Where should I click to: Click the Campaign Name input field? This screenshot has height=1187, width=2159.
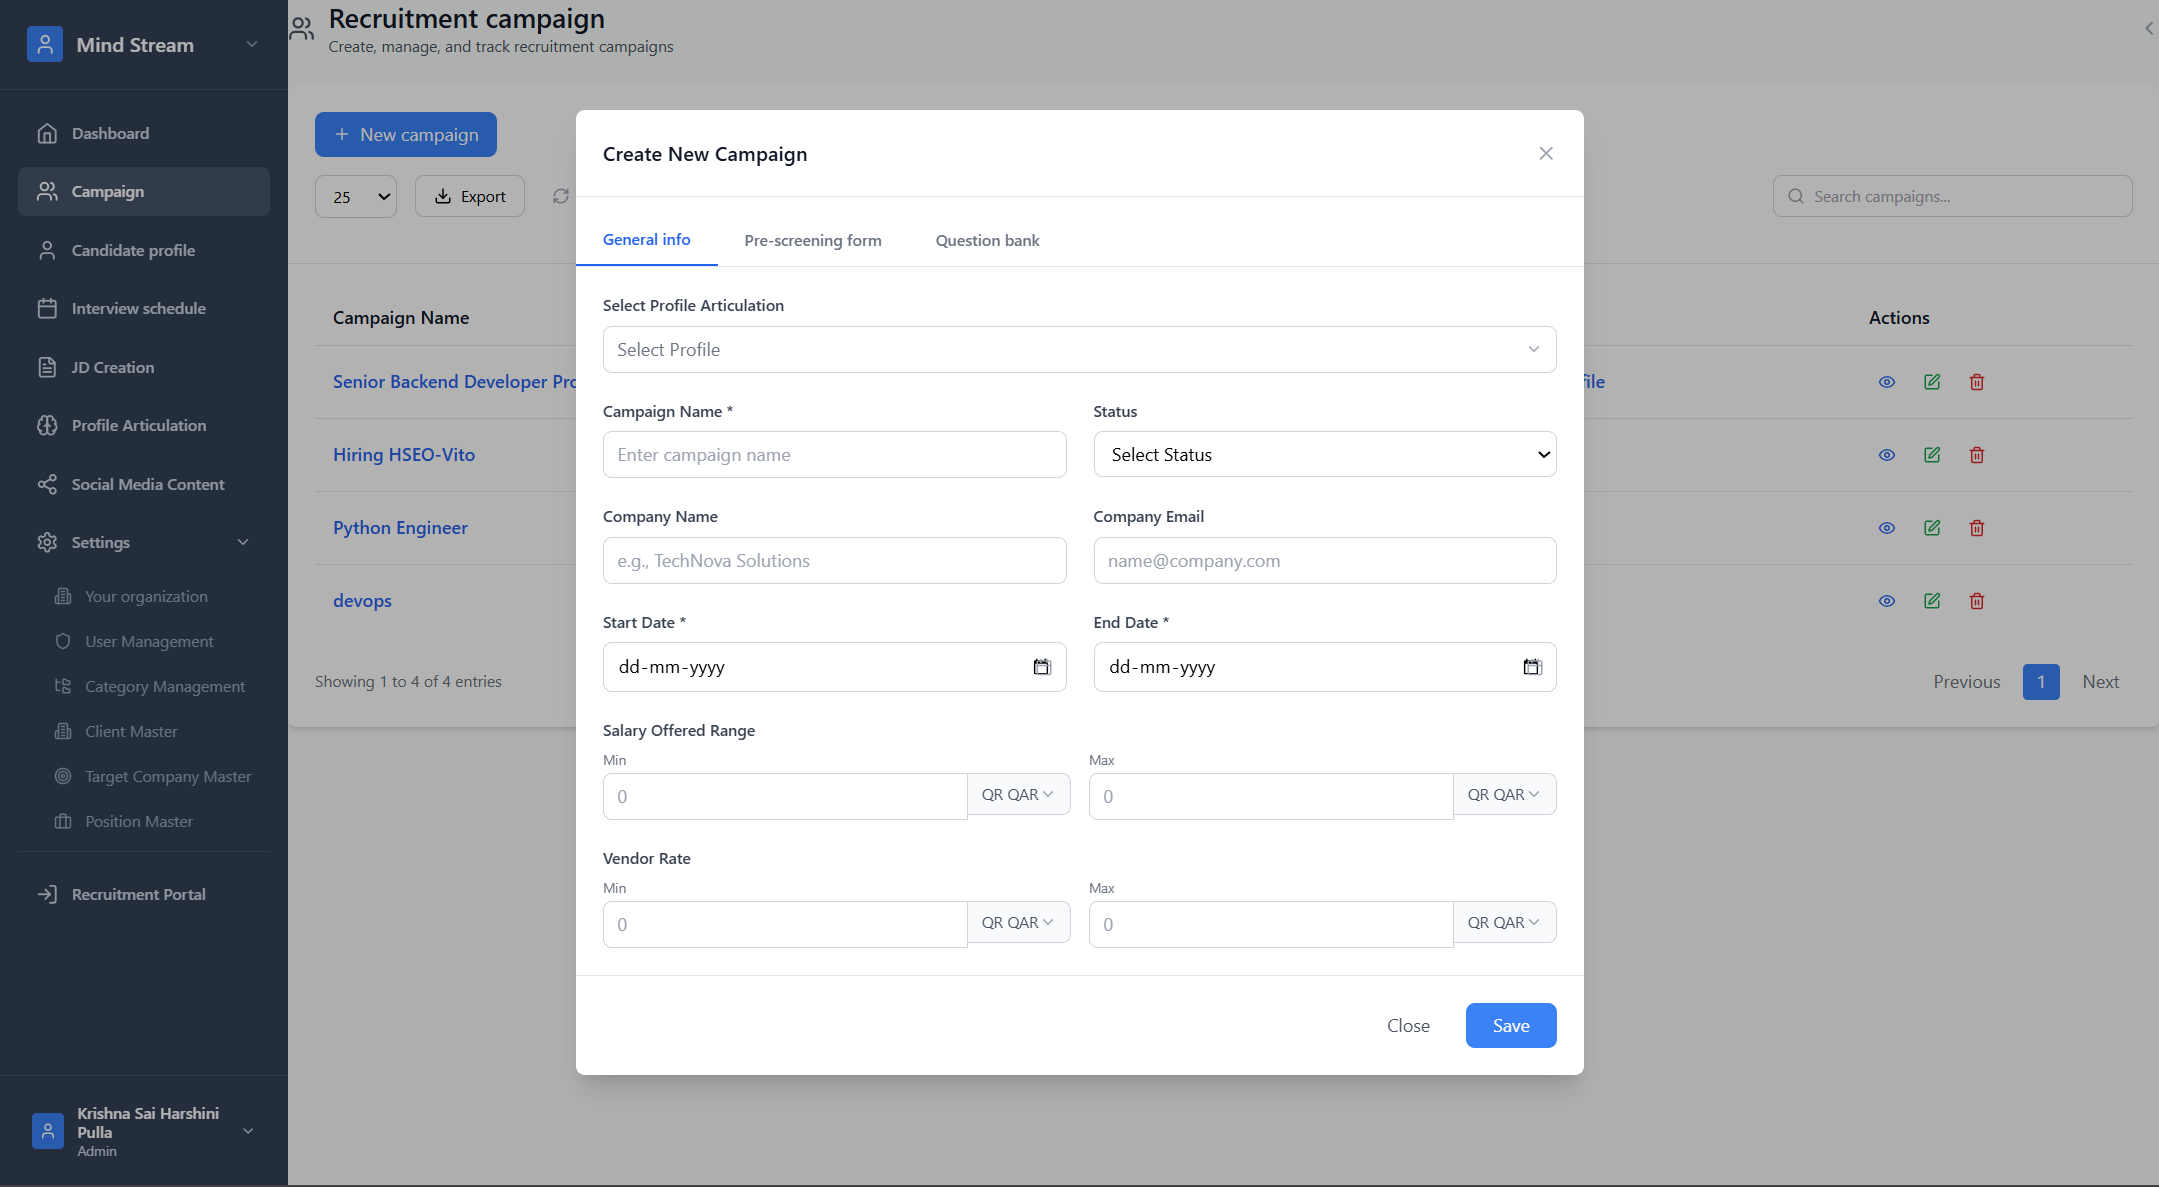(834, 455)
